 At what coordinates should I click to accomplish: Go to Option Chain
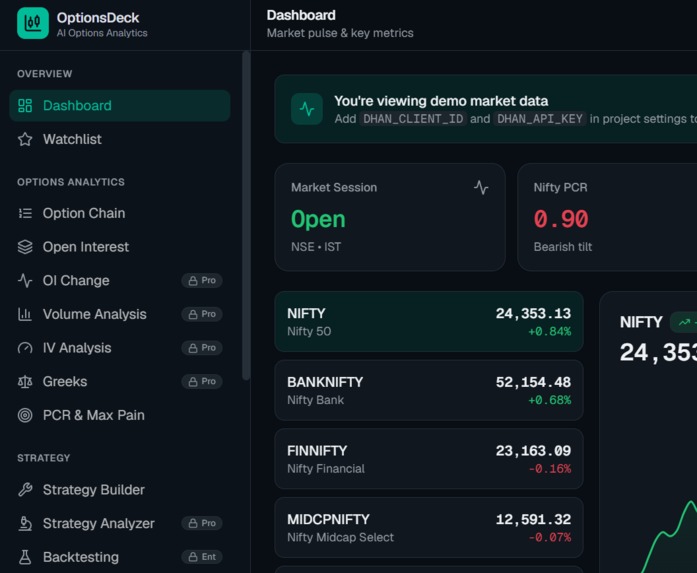tap(120, 213)
